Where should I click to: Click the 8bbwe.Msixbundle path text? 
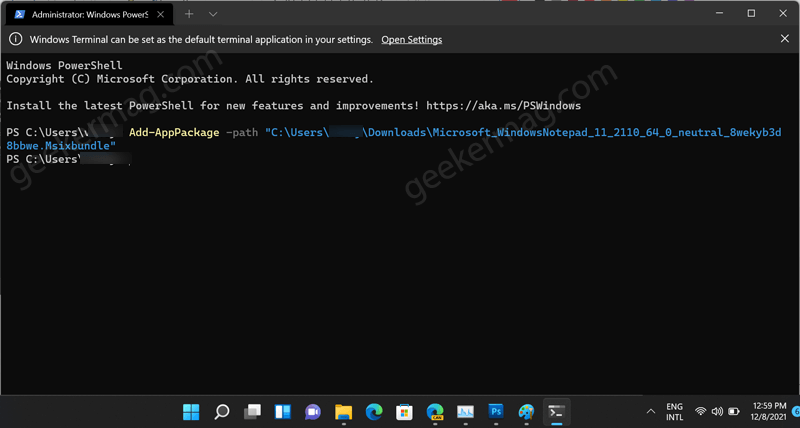pyautogui.click(x=61, y=146)
